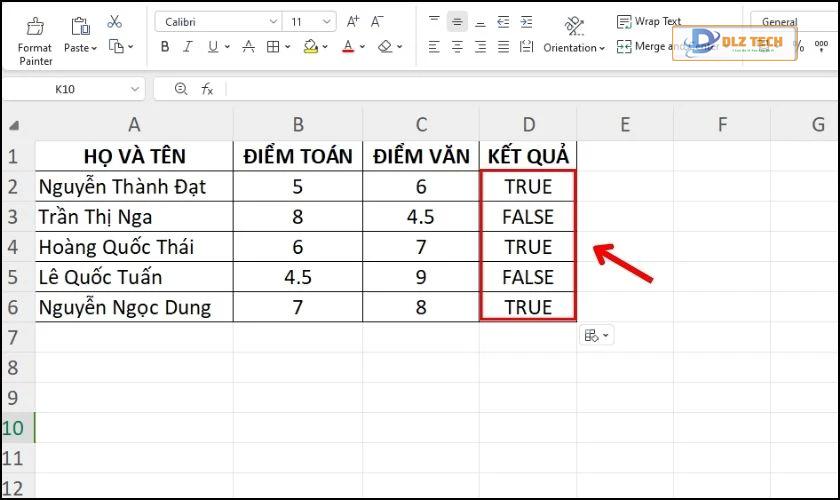Screen dimensions: 840x500
Task: Cut the selection with the scissors icon
Action: [x=114, y=22]
